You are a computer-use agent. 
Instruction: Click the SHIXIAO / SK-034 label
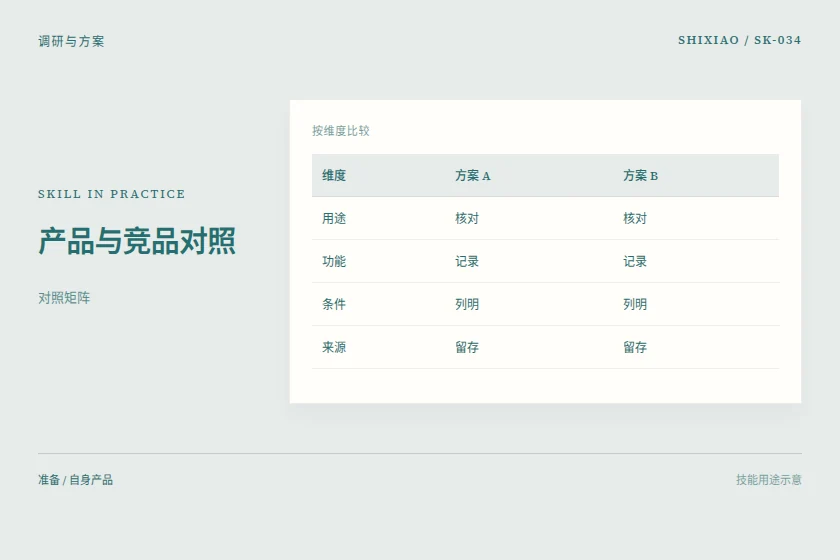739,40
